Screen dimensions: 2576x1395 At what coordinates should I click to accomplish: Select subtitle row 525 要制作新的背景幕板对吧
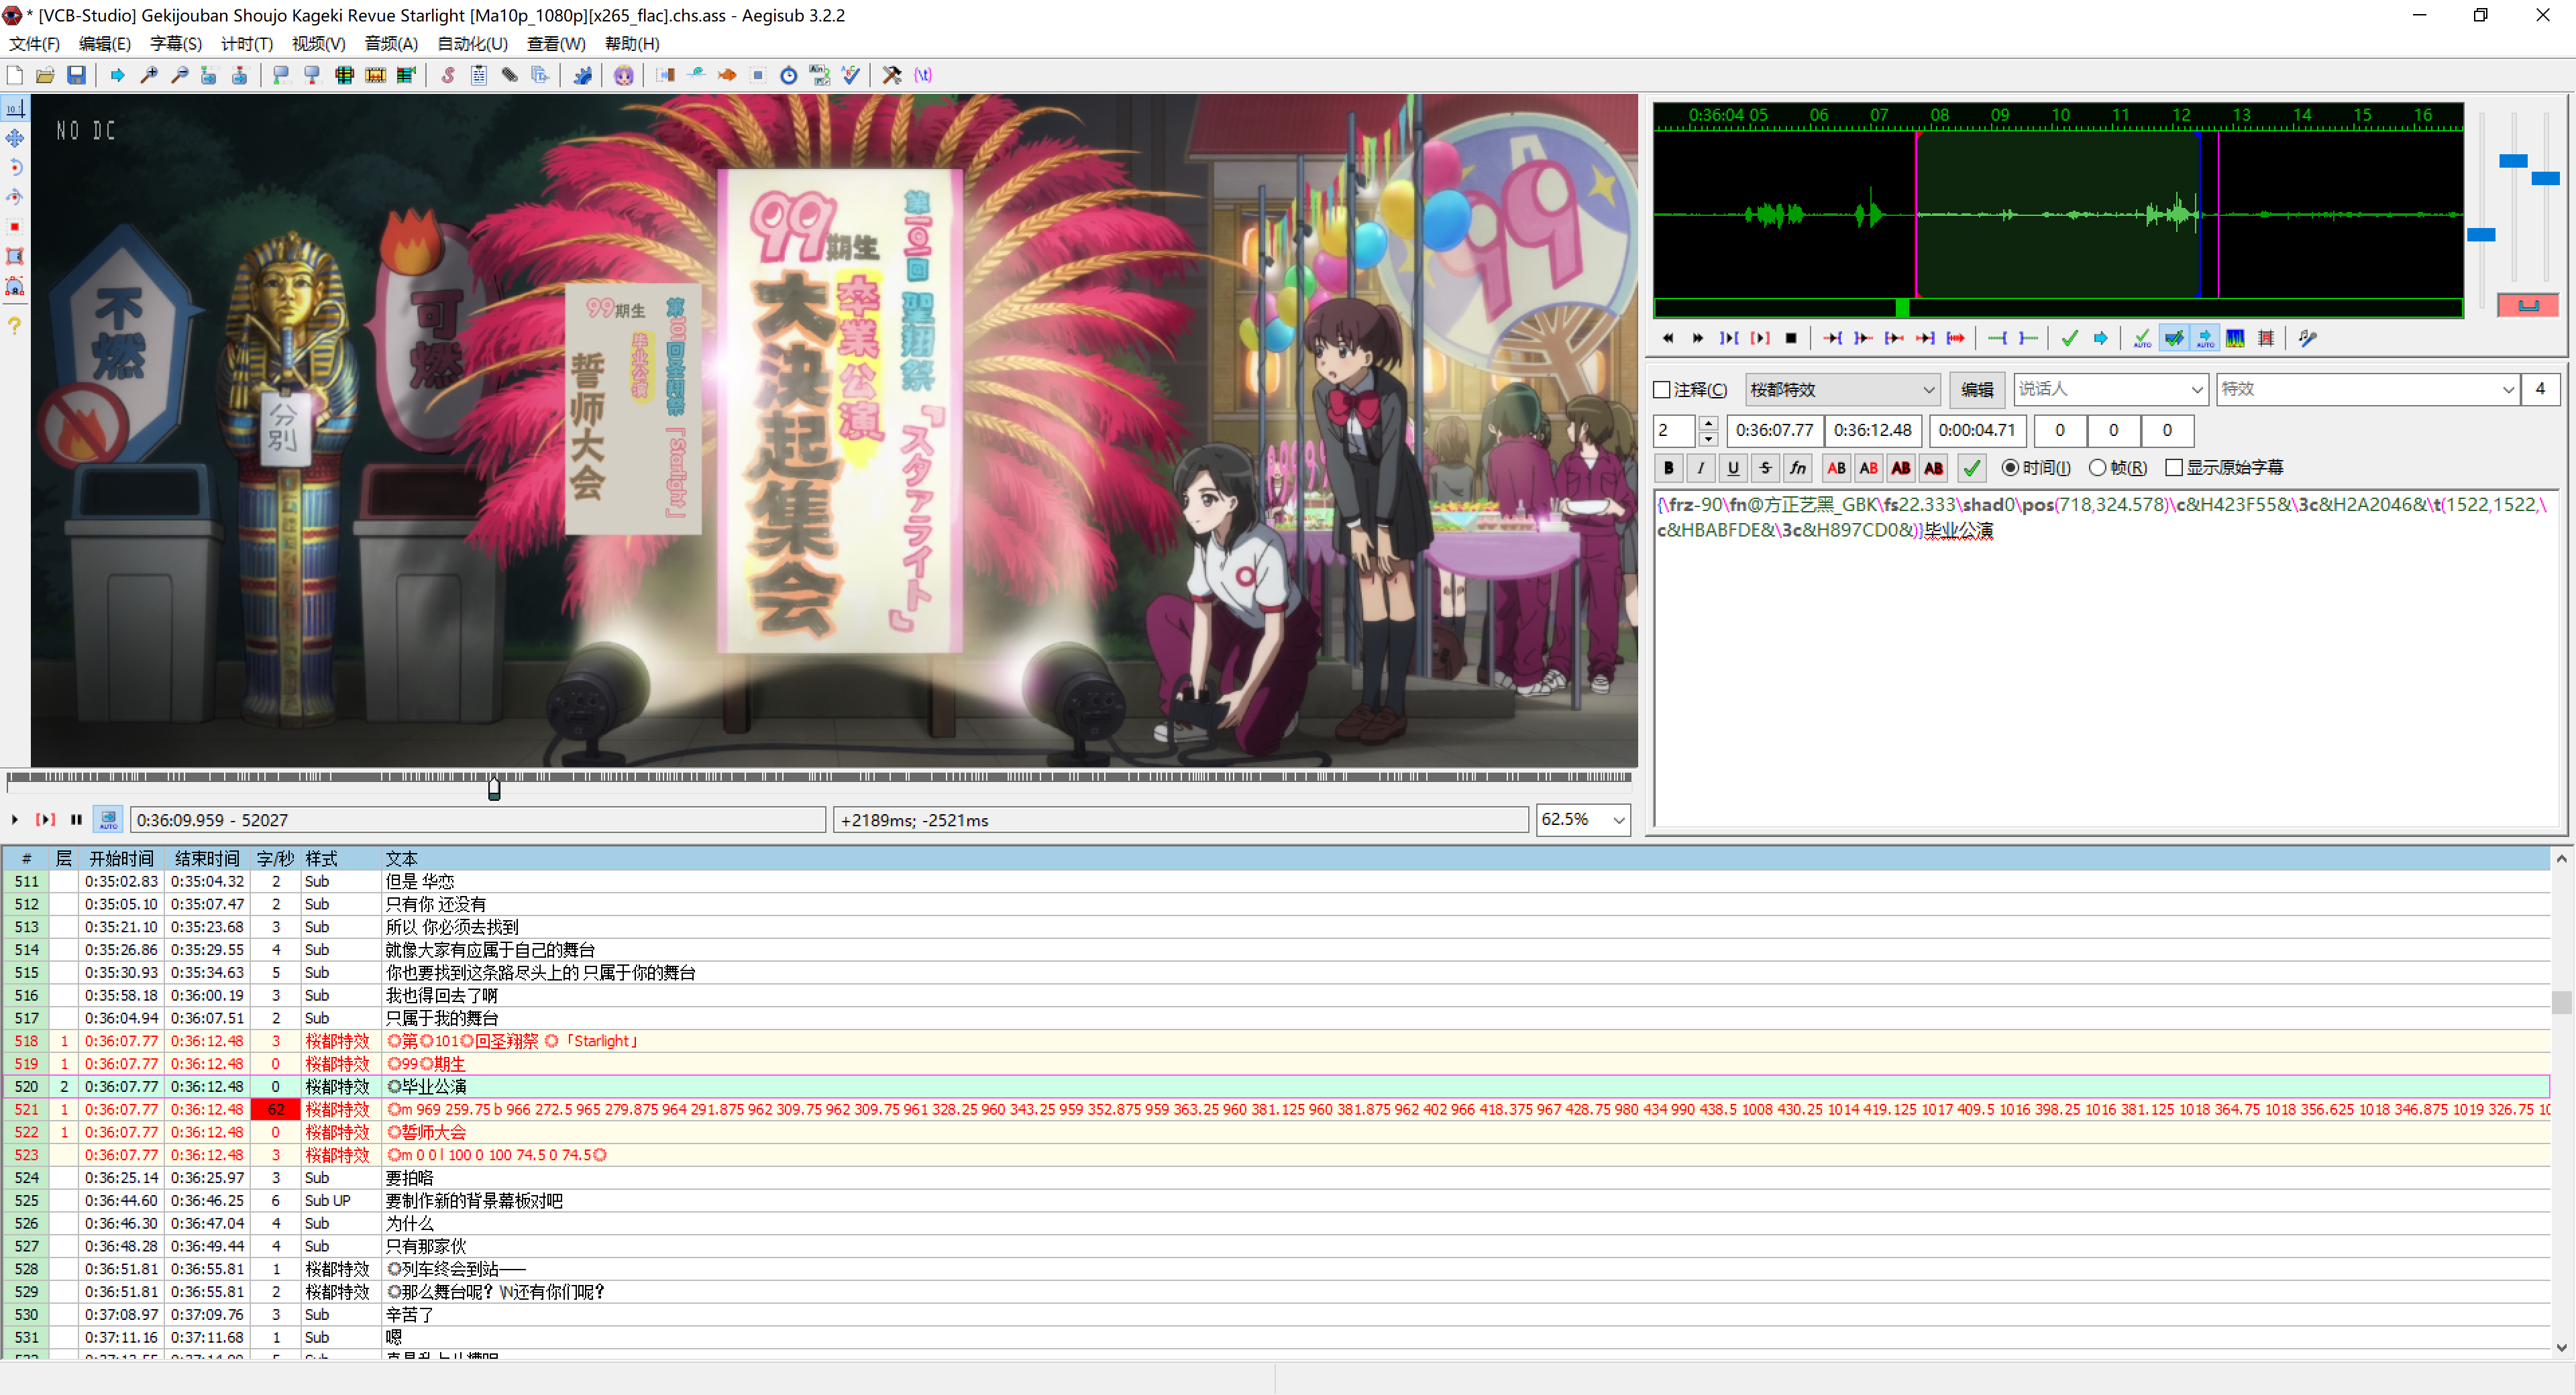[x=1276, y=1200]
